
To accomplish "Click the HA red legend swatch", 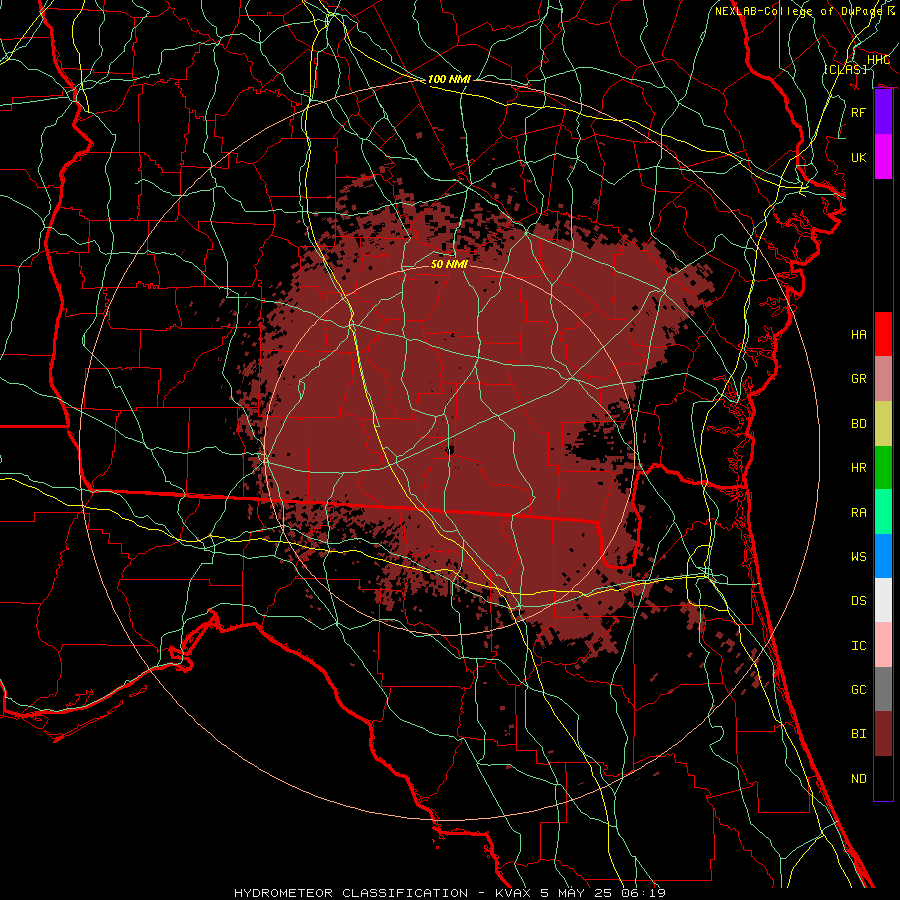I will tap(883, 334).
